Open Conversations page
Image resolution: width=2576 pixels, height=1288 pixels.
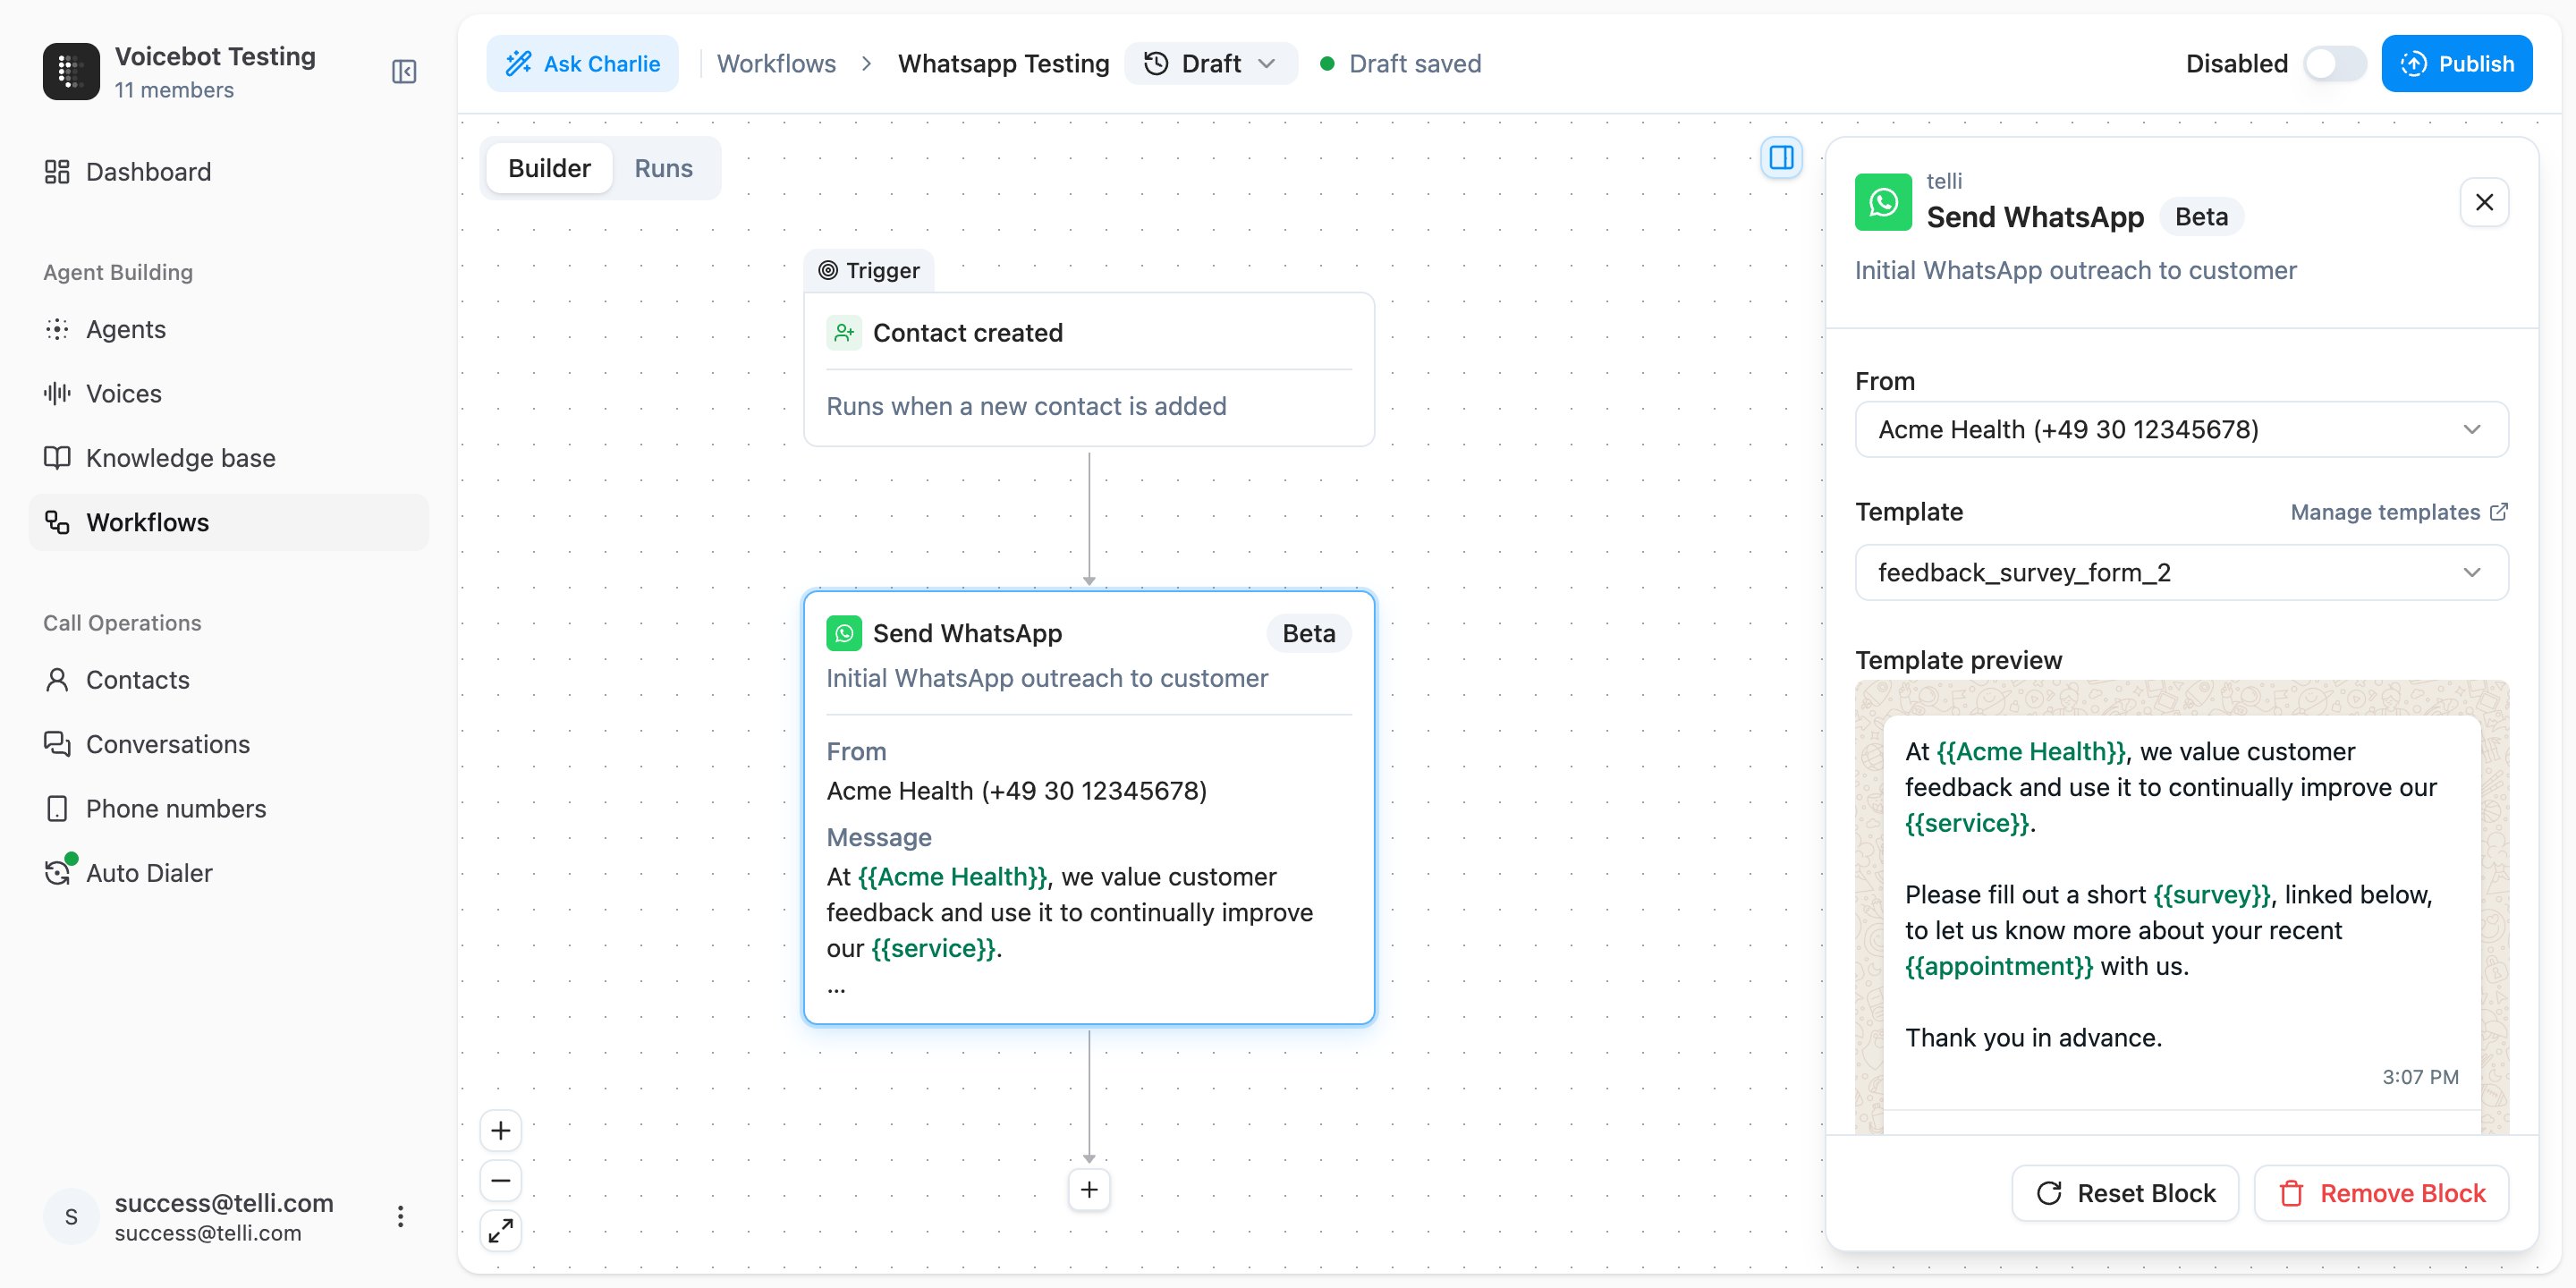click(228, 743)
